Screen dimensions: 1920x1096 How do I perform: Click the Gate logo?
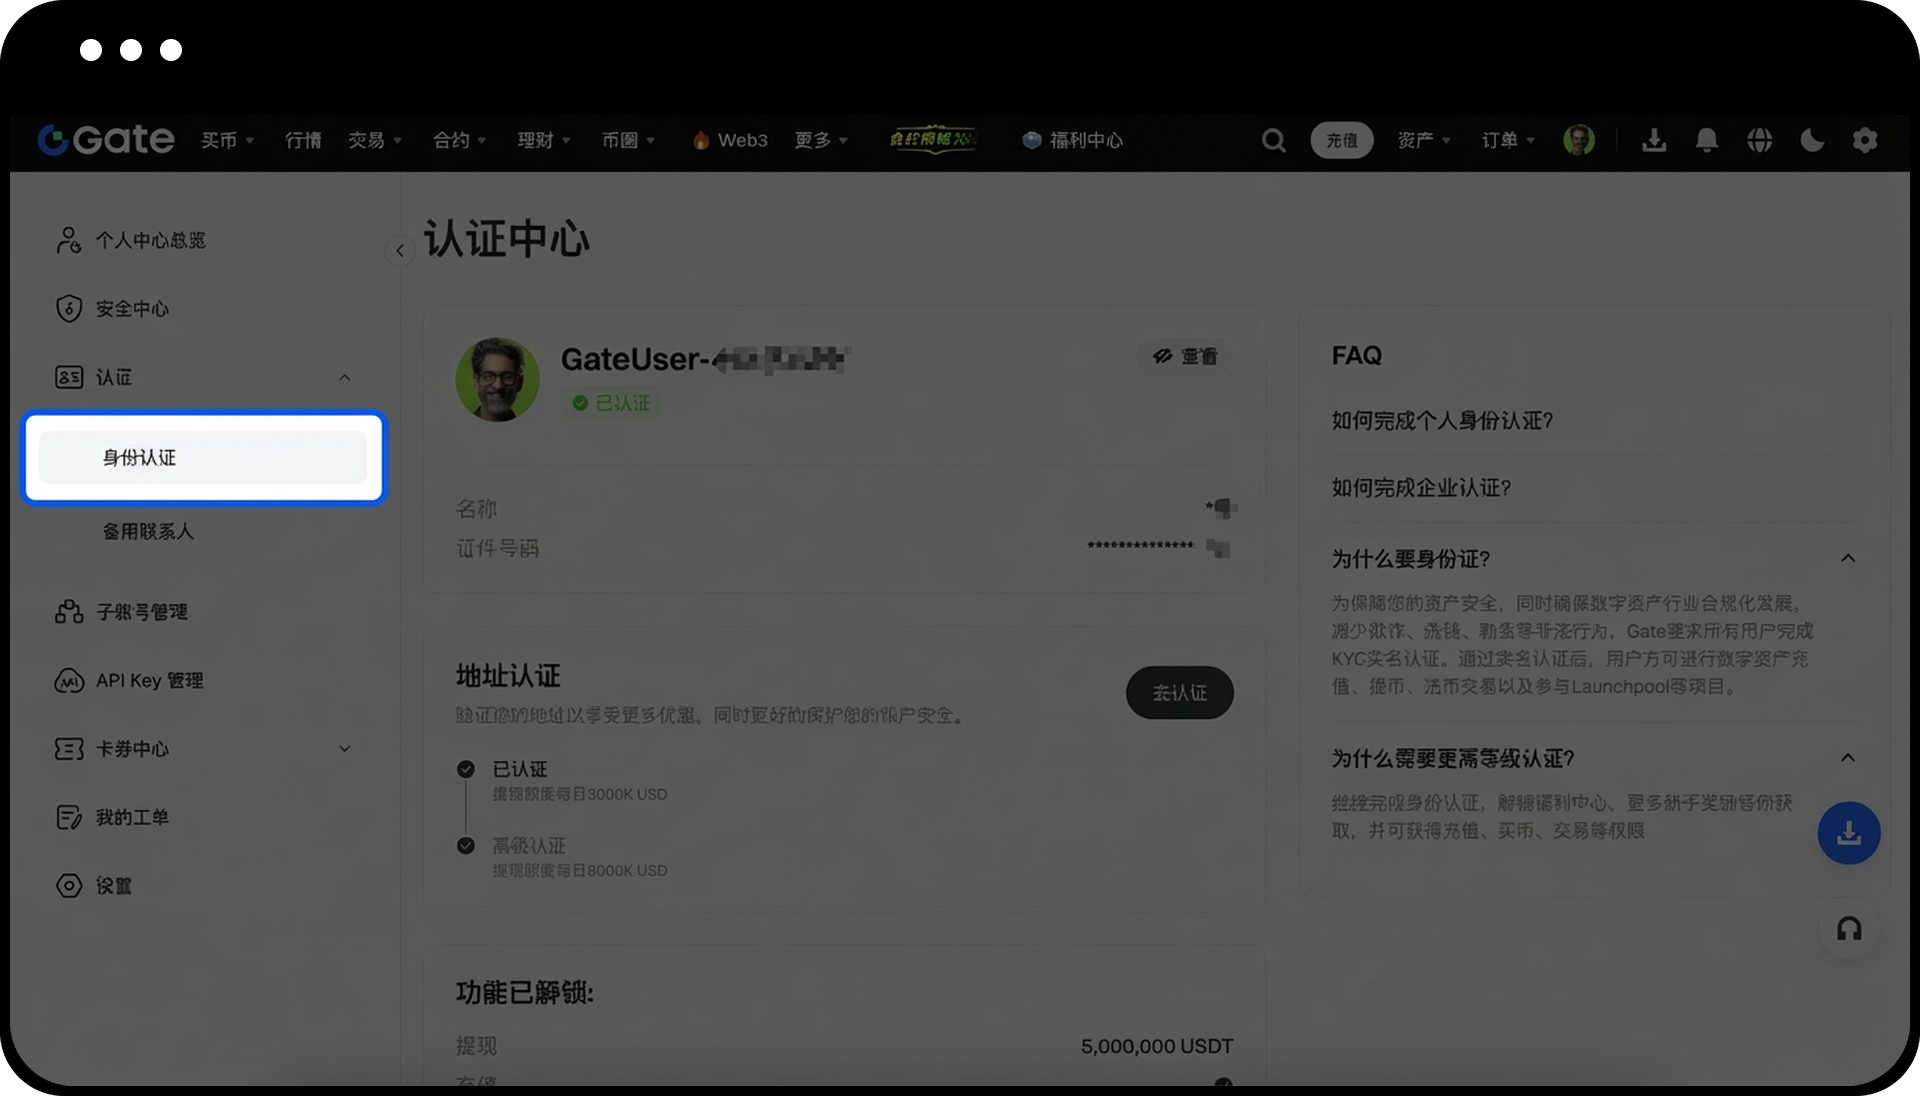[106, 140]
